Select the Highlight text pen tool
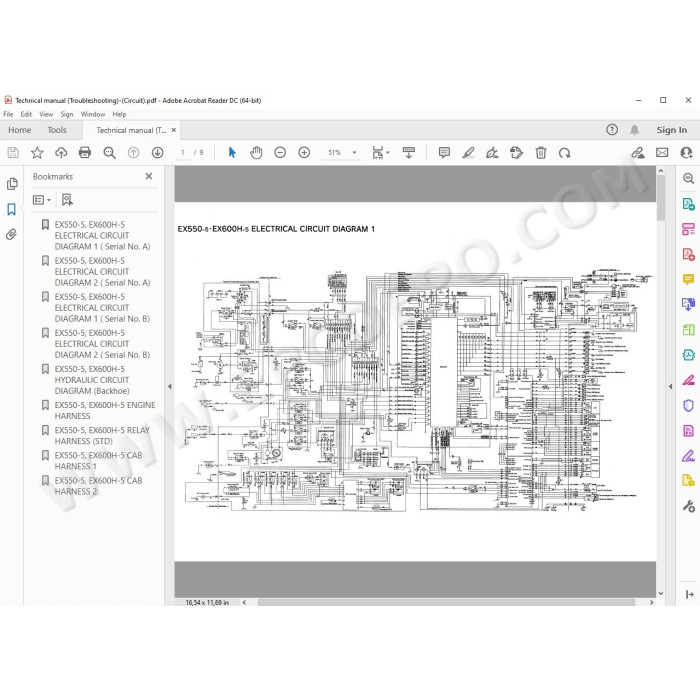Screen dimensions: 700x700 [x=468, y=153]
